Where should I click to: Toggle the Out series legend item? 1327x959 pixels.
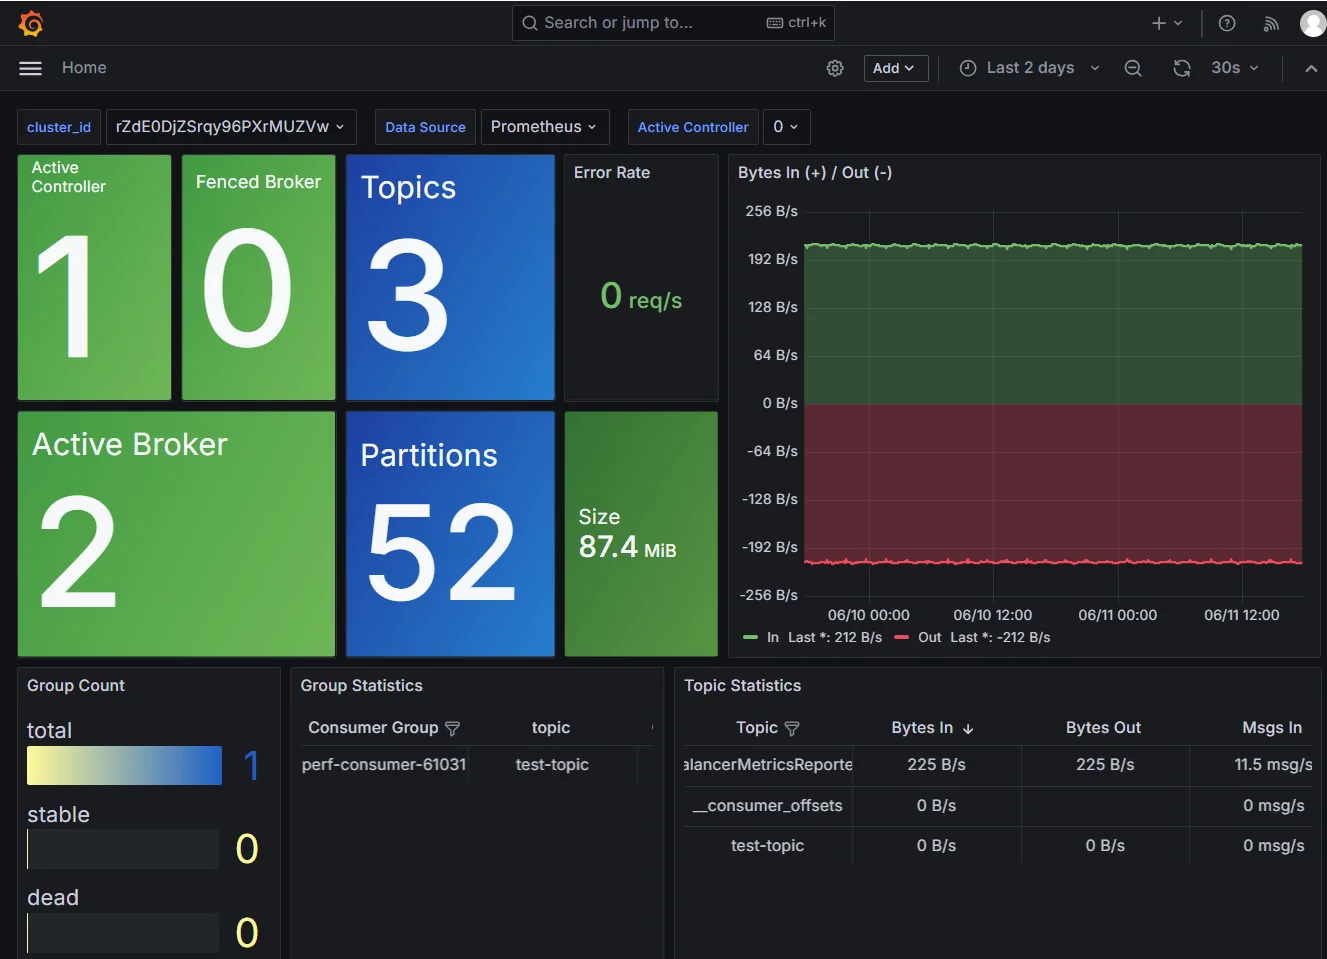tap(929, 637)
